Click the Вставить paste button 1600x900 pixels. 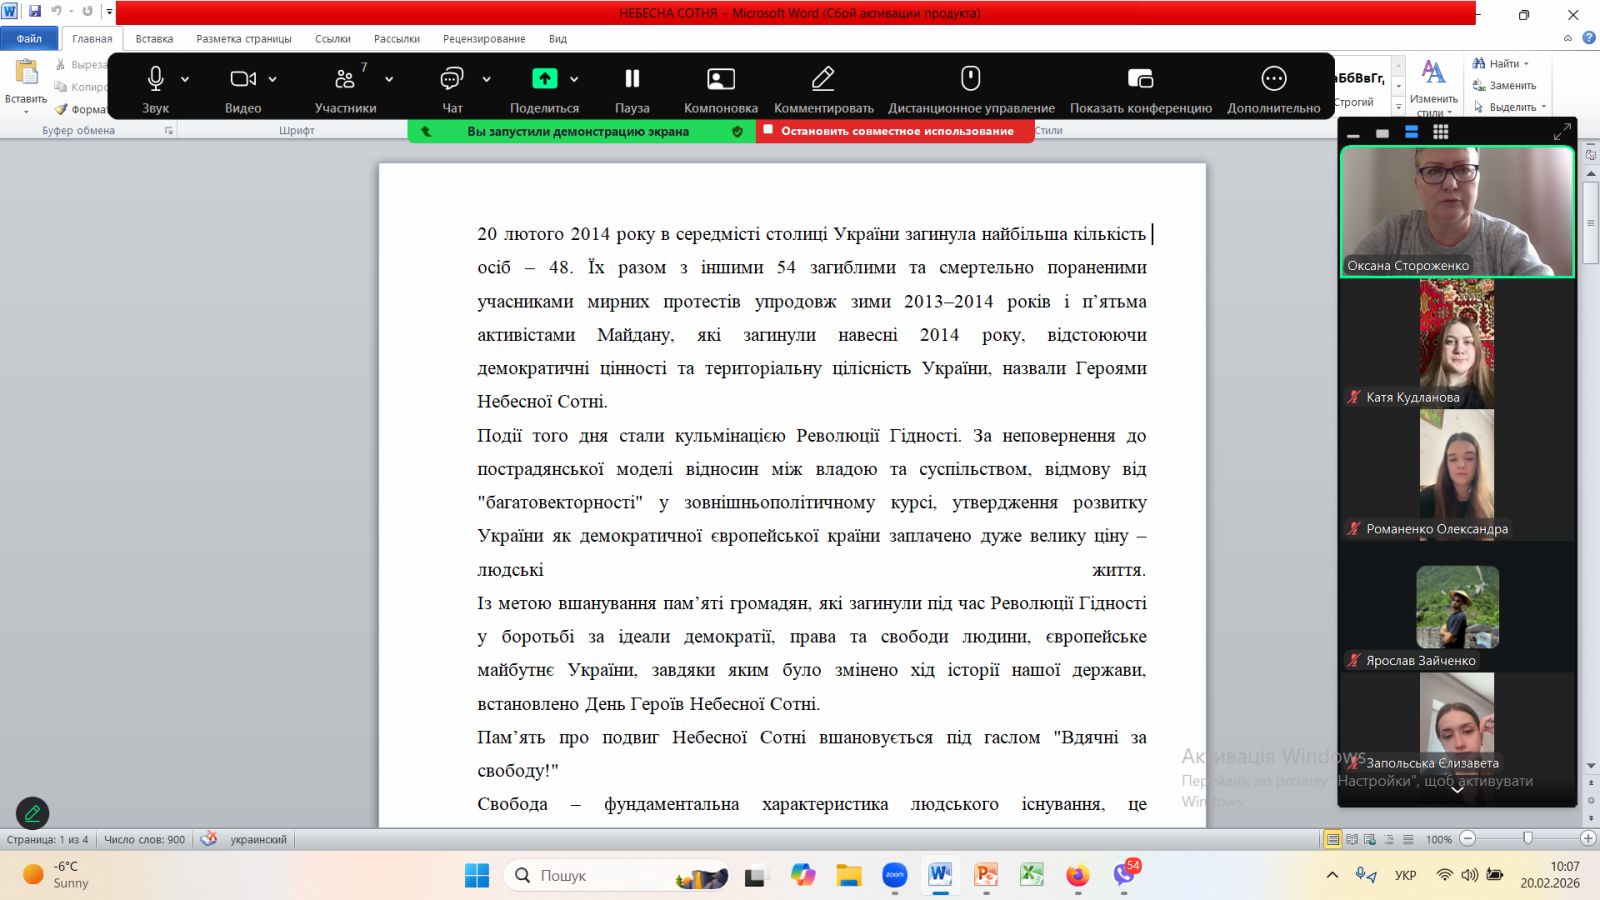coord(26,84)
